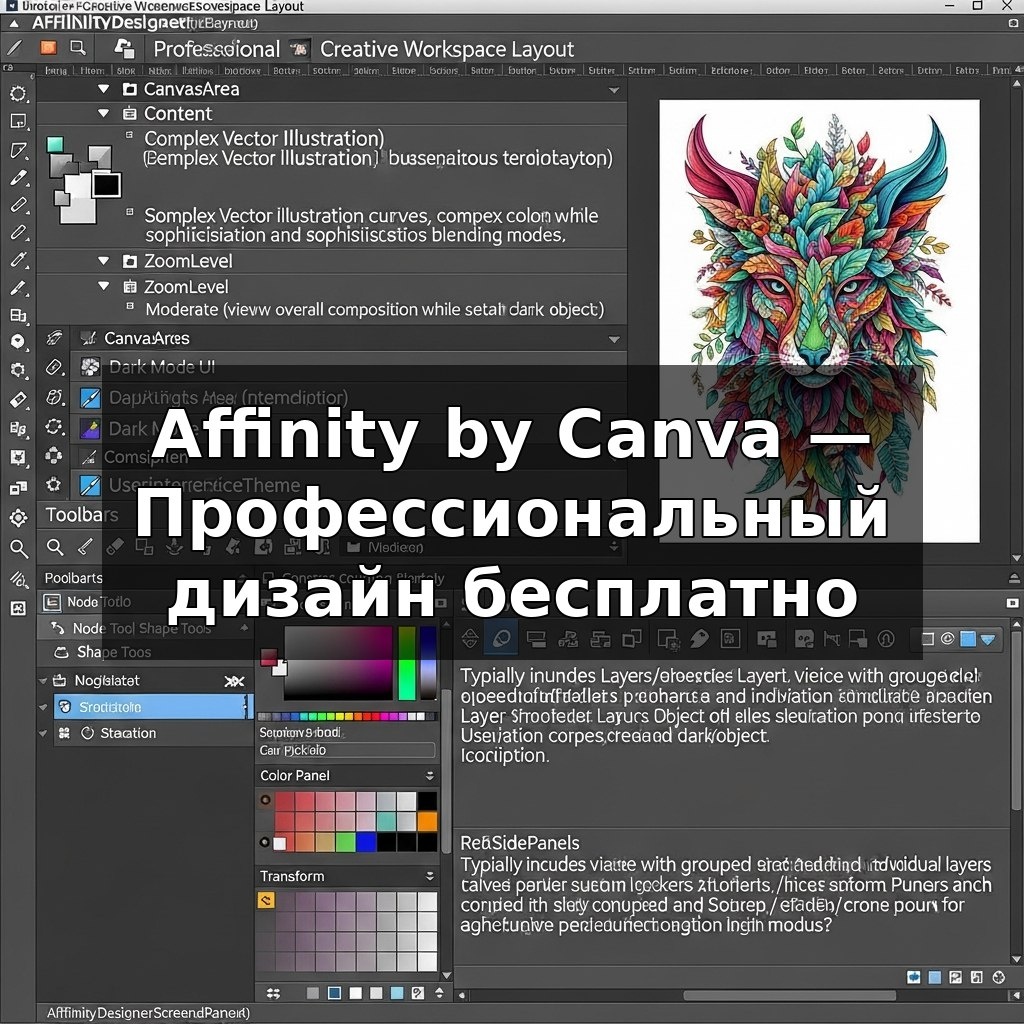This screenshot has width=1024, height=1024.
Task: Open the chevron dropdown on CanvasArea row
Action: (614, 90)
